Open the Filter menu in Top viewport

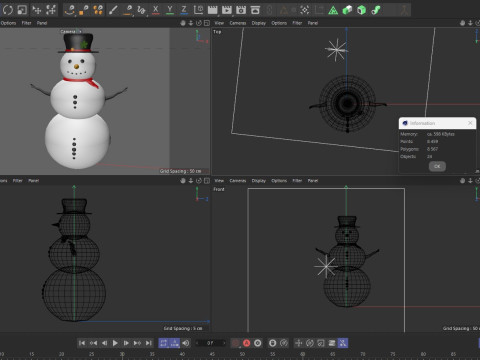[297, 23]
